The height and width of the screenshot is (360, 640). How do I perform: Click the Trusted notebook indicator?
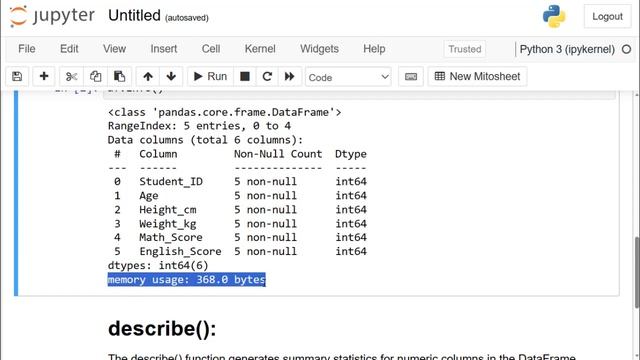464,49
